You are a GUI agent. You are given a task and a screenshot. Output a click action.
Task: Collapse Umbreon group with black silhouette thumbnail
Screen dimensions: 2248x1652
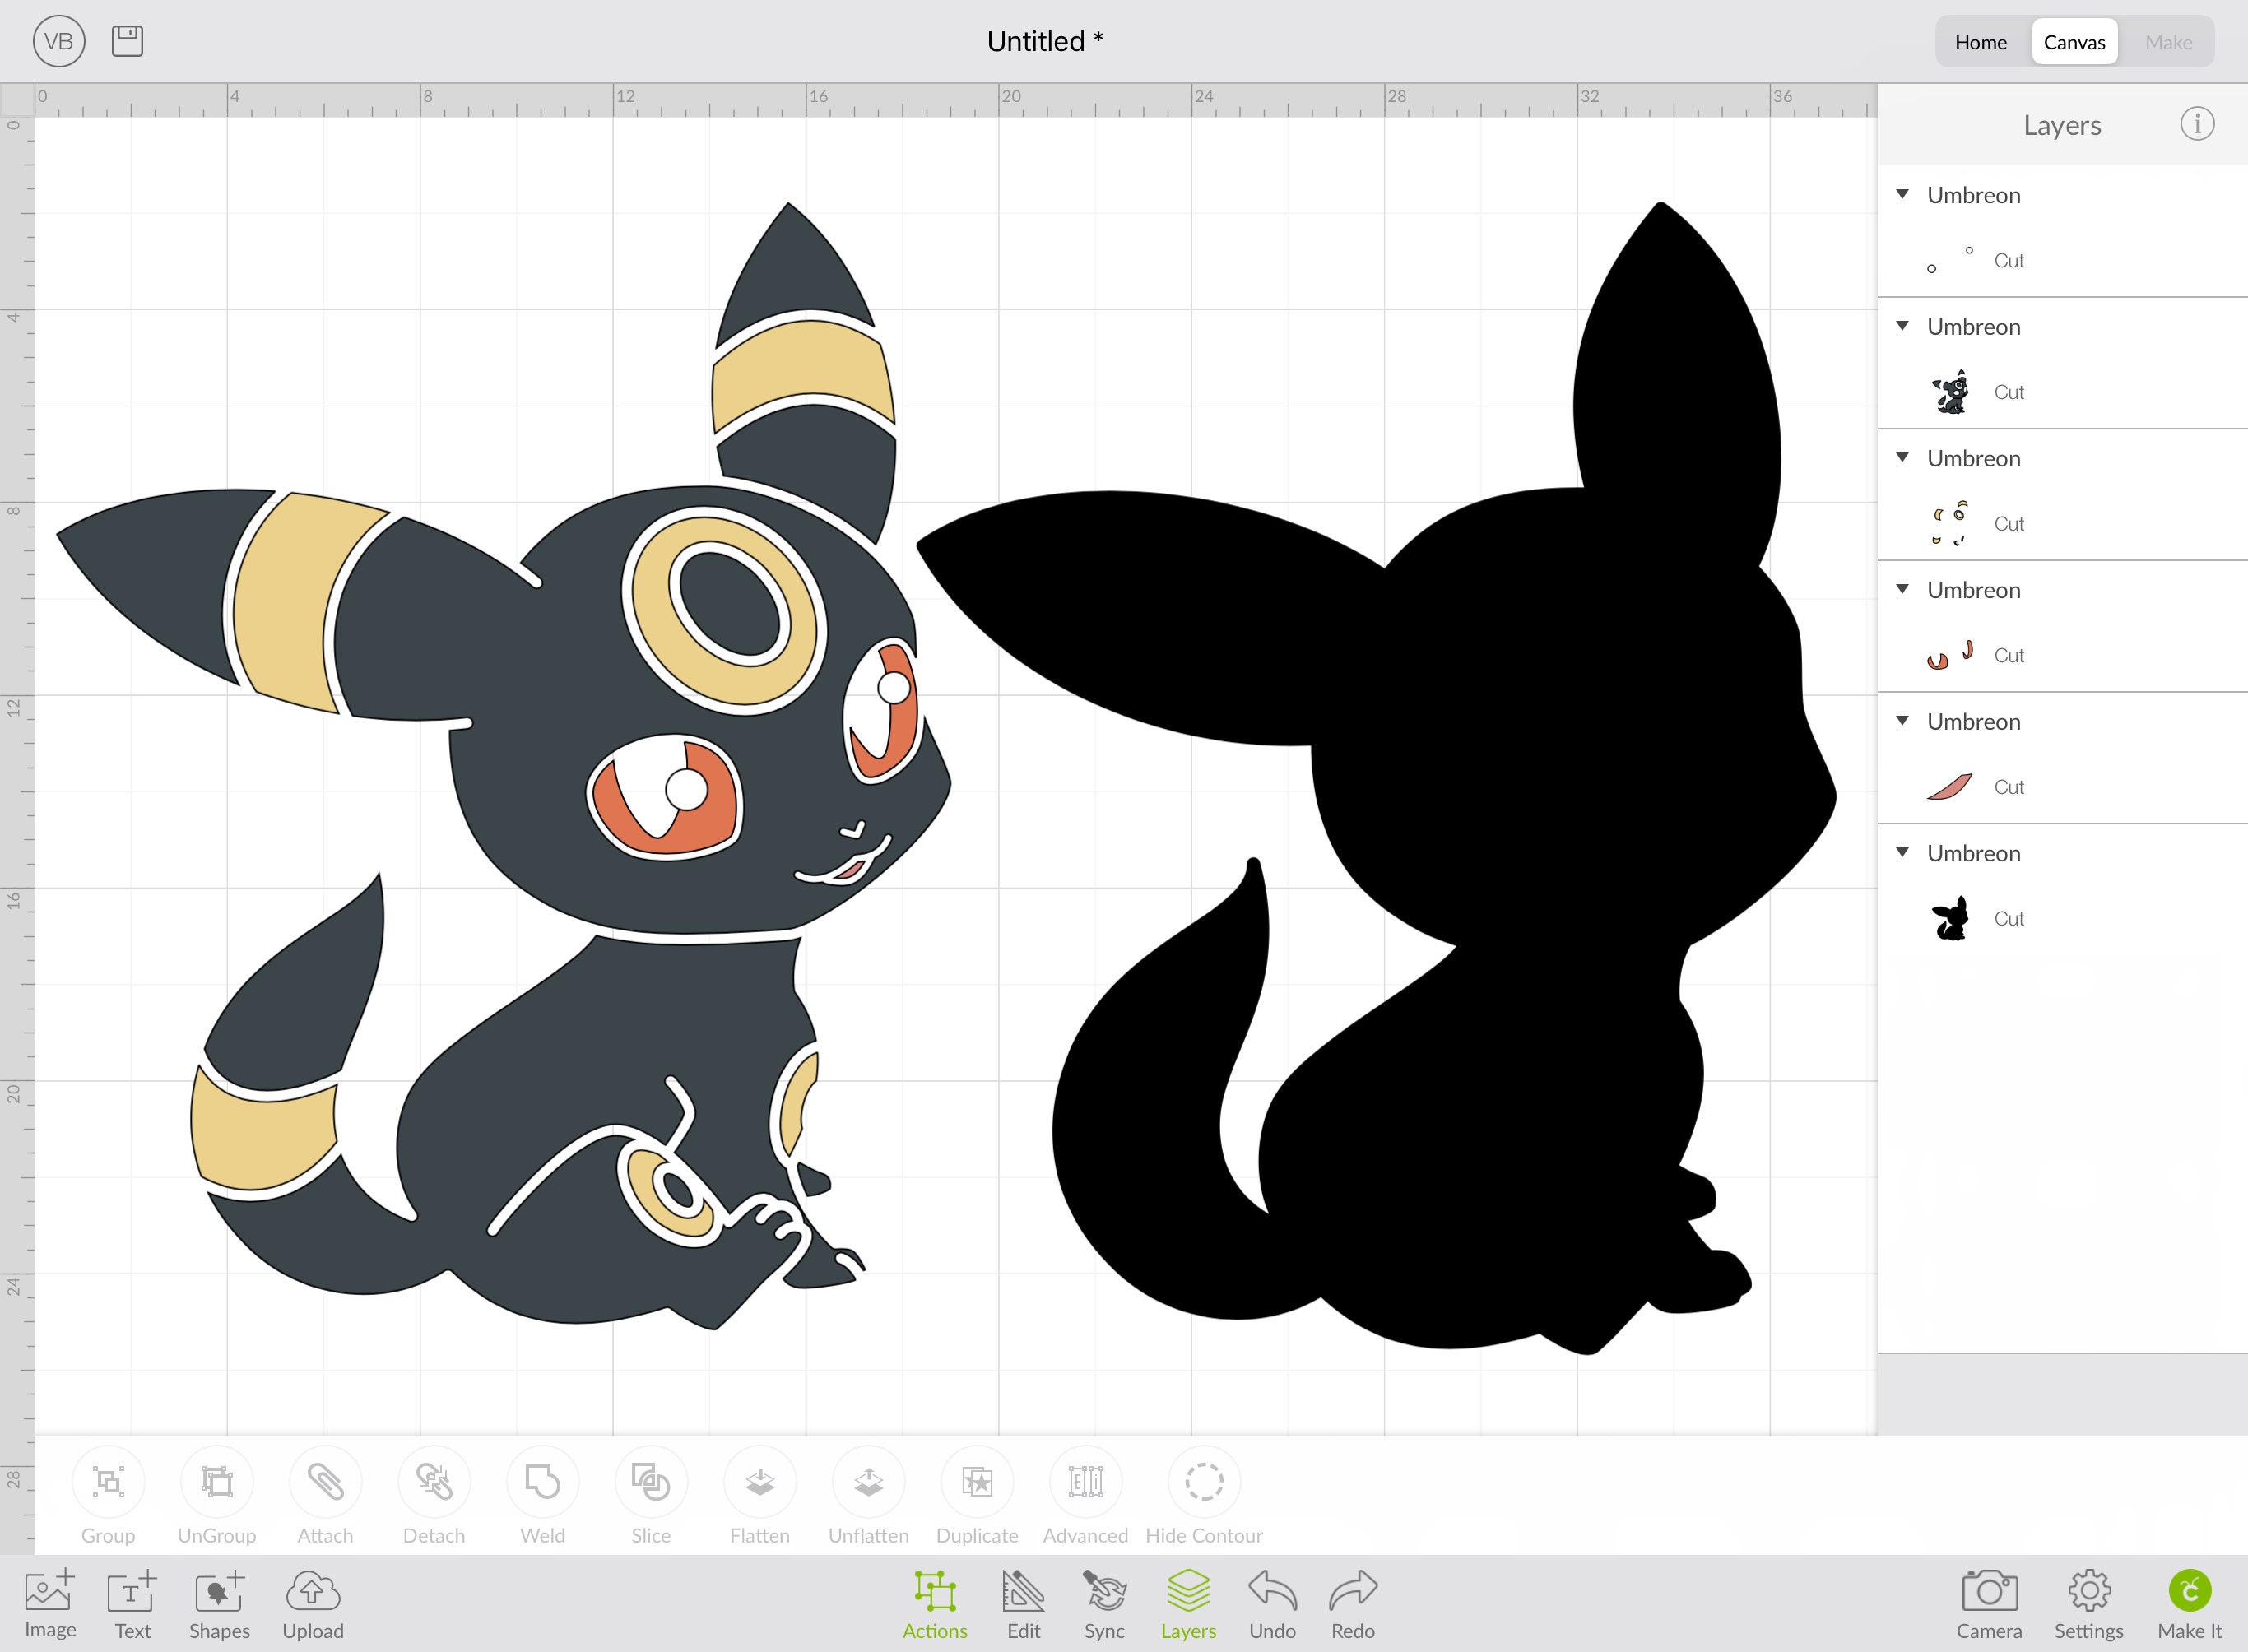(x=1903, y=852)
